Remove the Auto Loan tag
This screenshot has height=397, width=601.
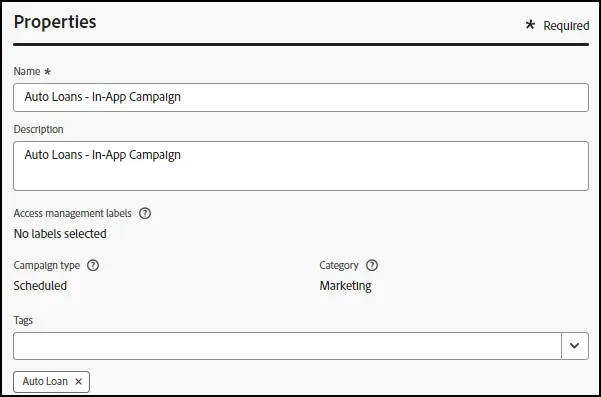[x=79, y=382]
